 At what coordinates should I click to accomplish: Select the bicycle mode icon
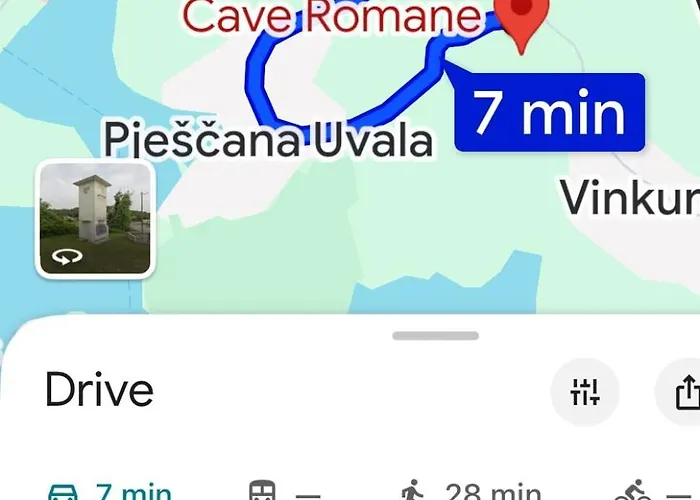click(633, 490)
